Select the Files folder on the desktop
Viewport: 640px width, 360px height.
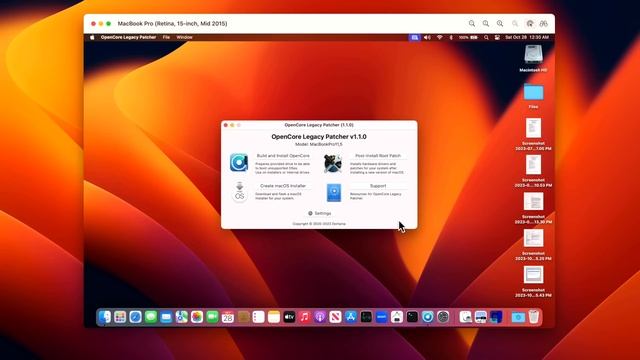click(533, 92)
